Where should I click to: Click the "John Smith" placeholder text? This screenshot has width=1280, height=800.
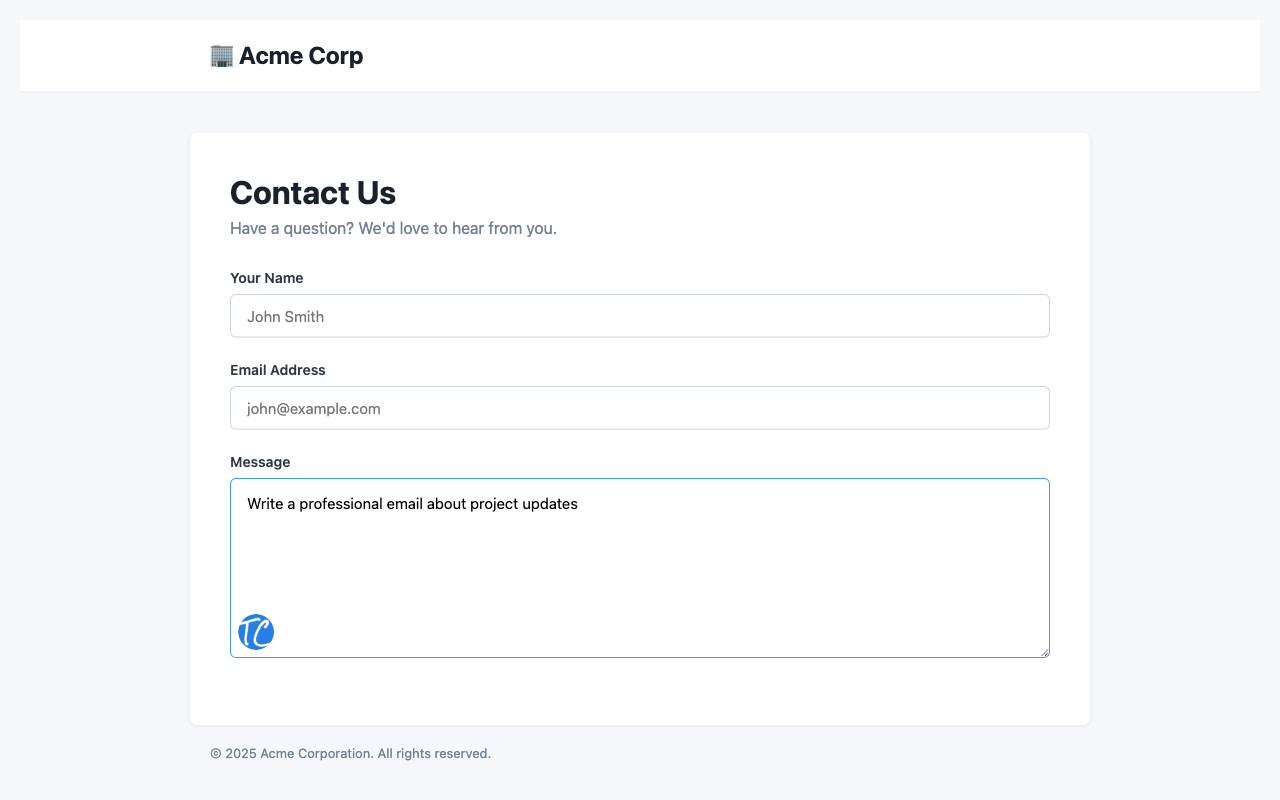click(285, 317)
